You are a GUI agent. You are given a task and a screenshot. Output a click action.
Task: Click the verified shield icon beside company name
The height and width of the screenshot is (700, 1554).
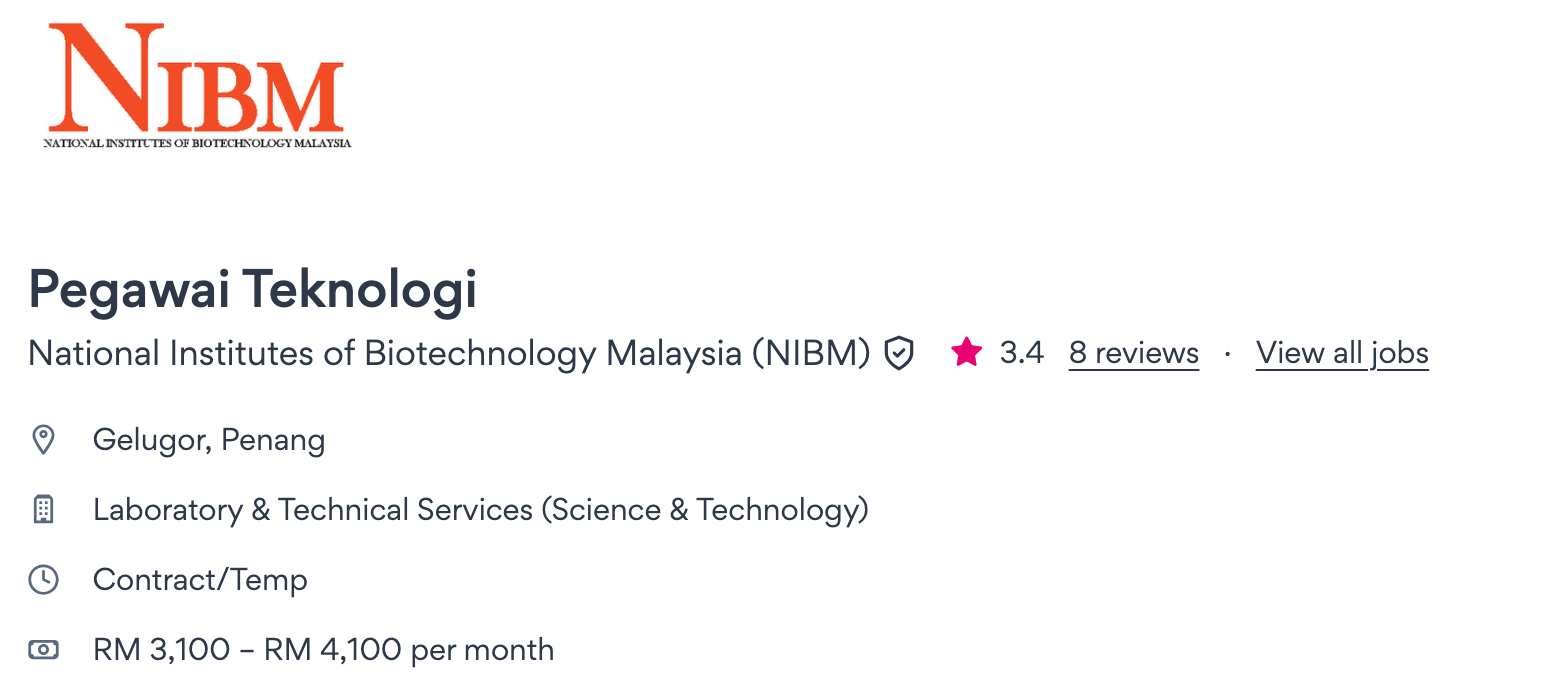click(900, 353)
